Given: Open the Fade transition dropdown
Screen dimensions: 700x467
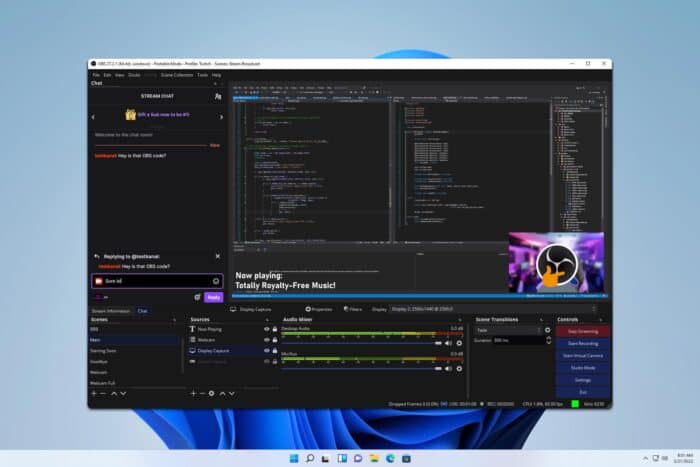Looking at the screenshot, I should coord(508,330).
